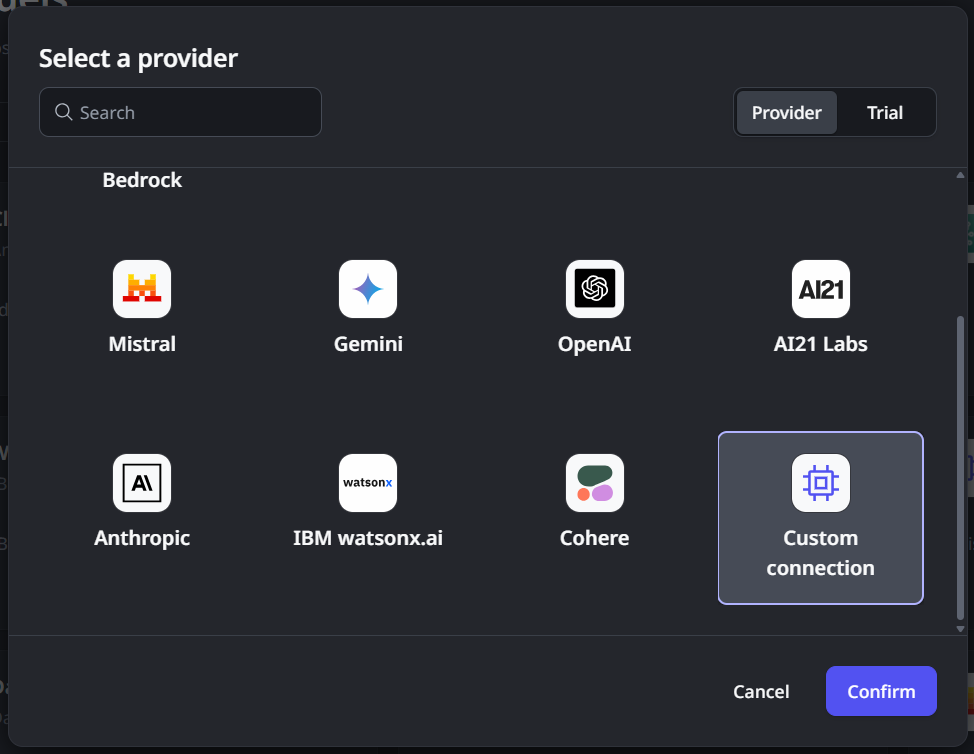Deselect the highlighted Custom connection tile

[820, 518]
